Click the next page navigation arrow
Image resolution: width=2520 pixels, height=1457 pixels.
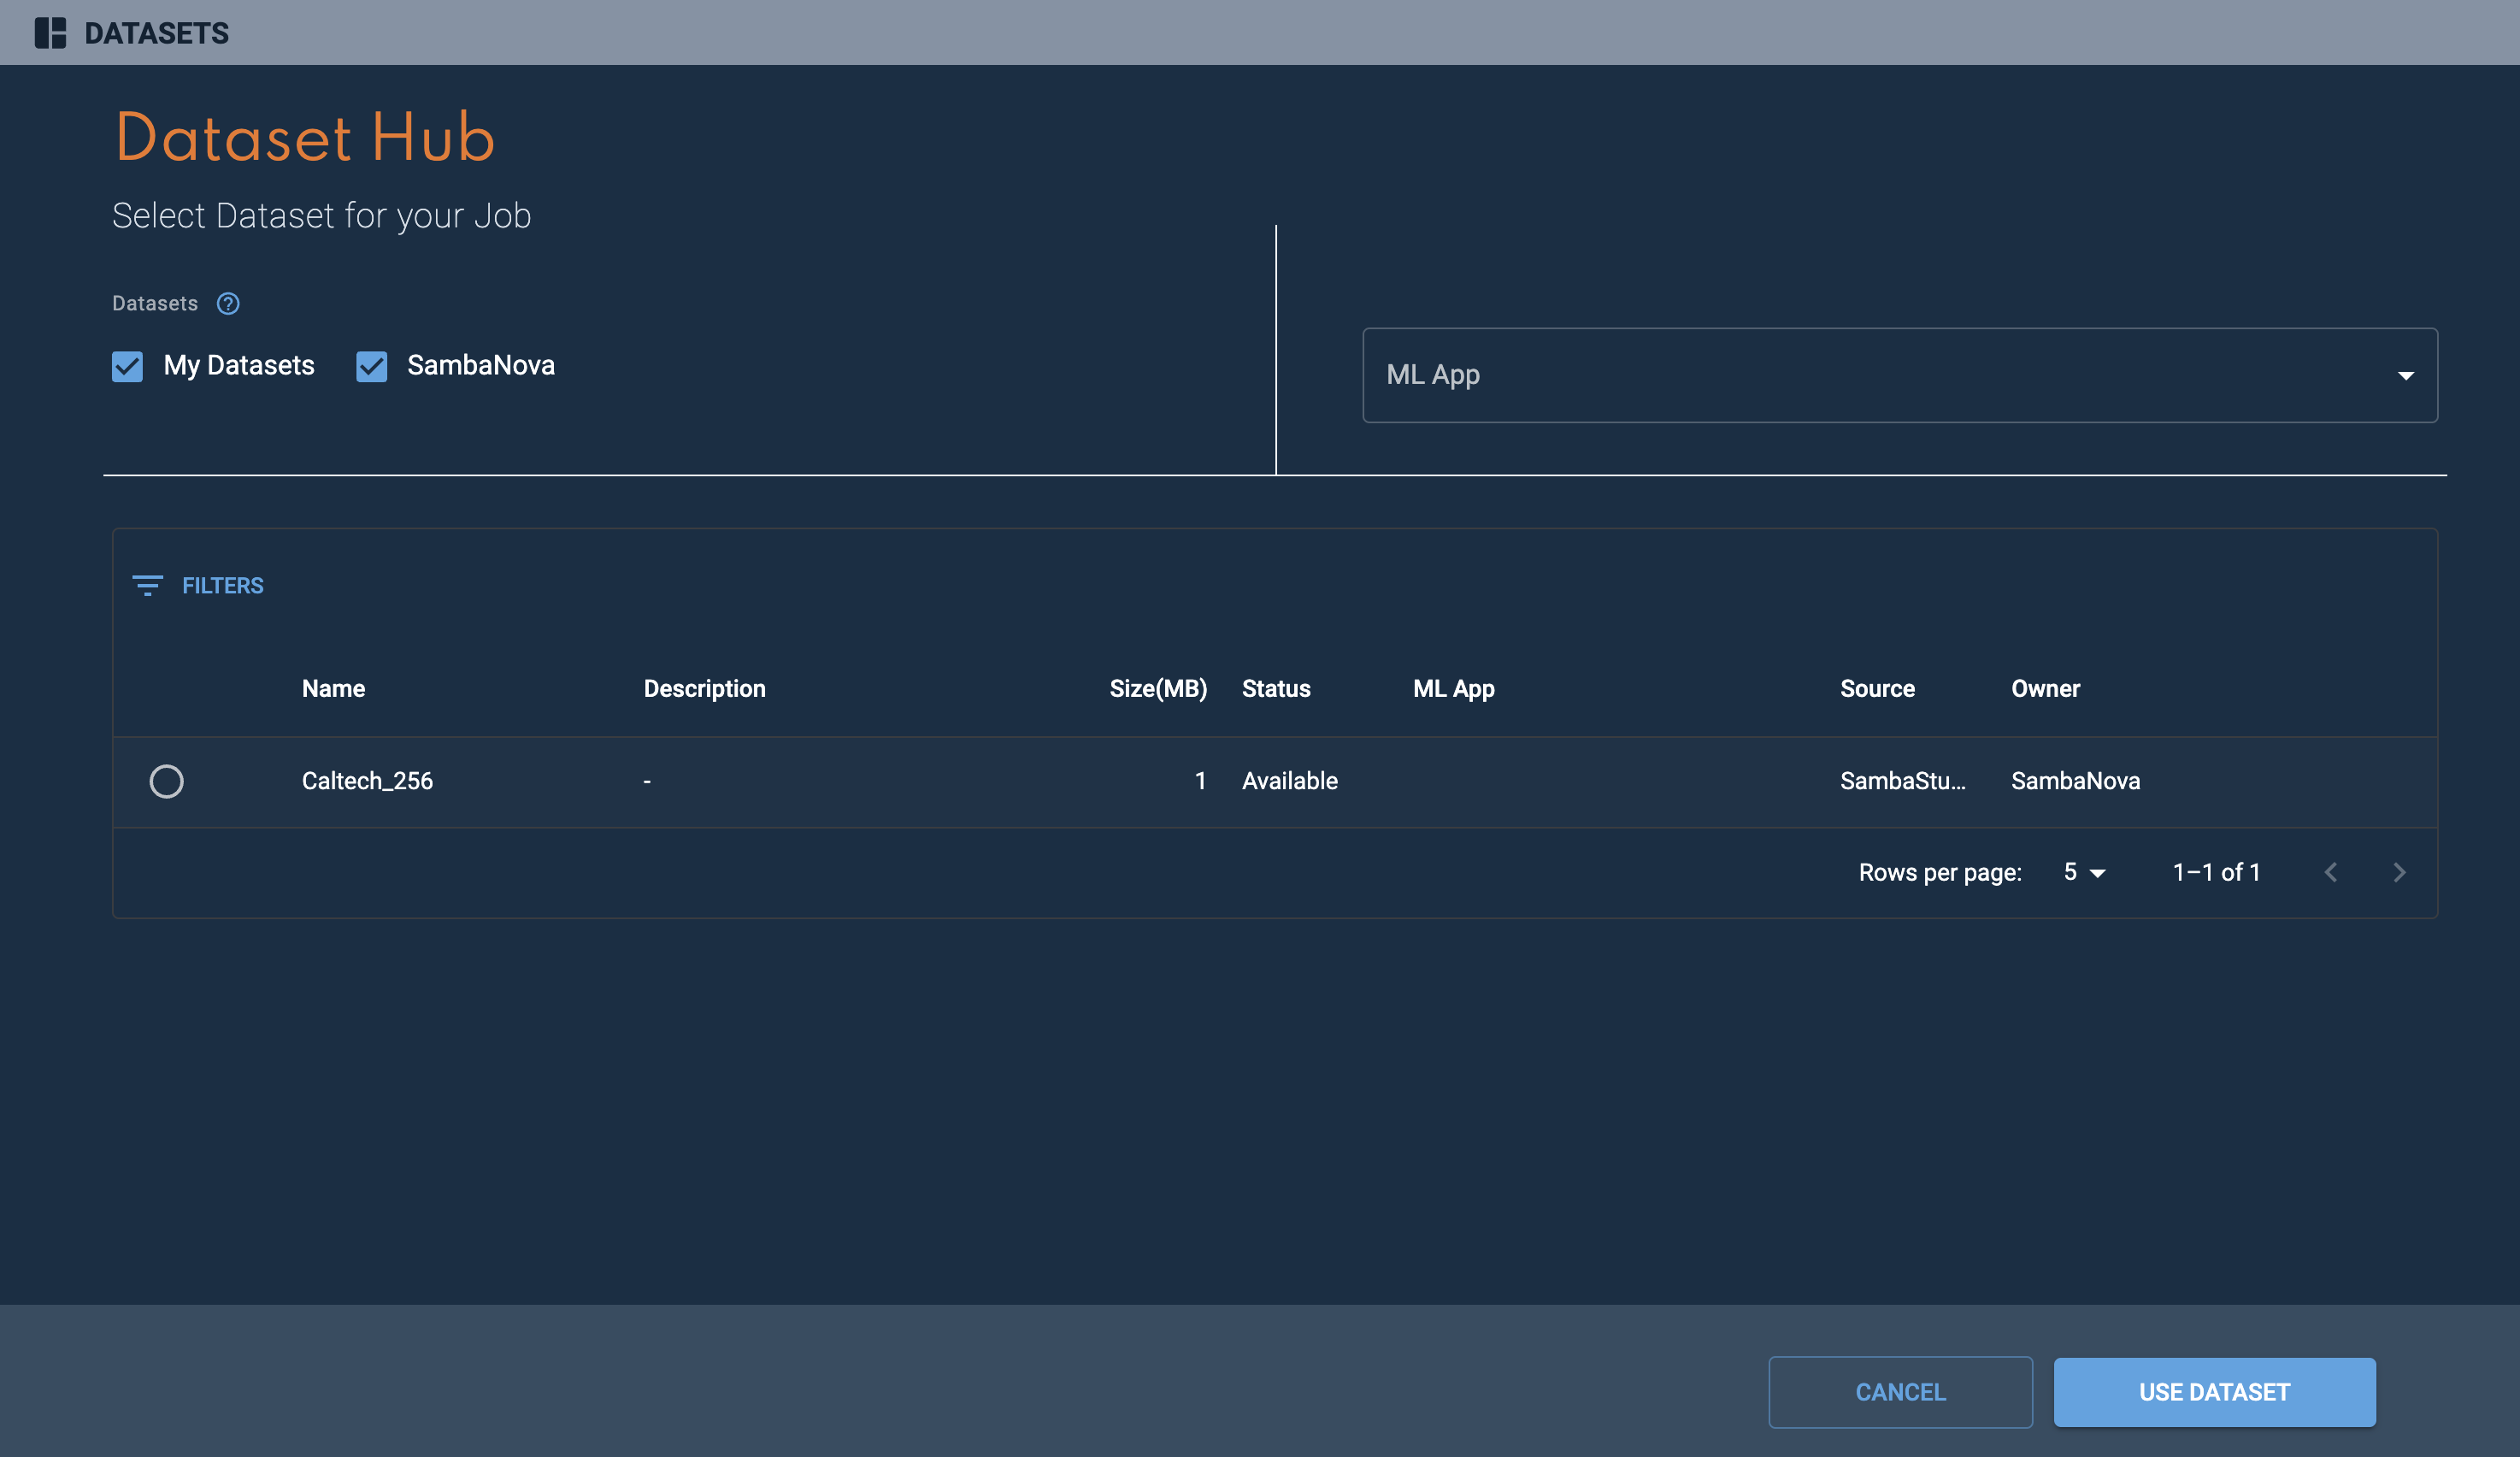coord(2397,872)
